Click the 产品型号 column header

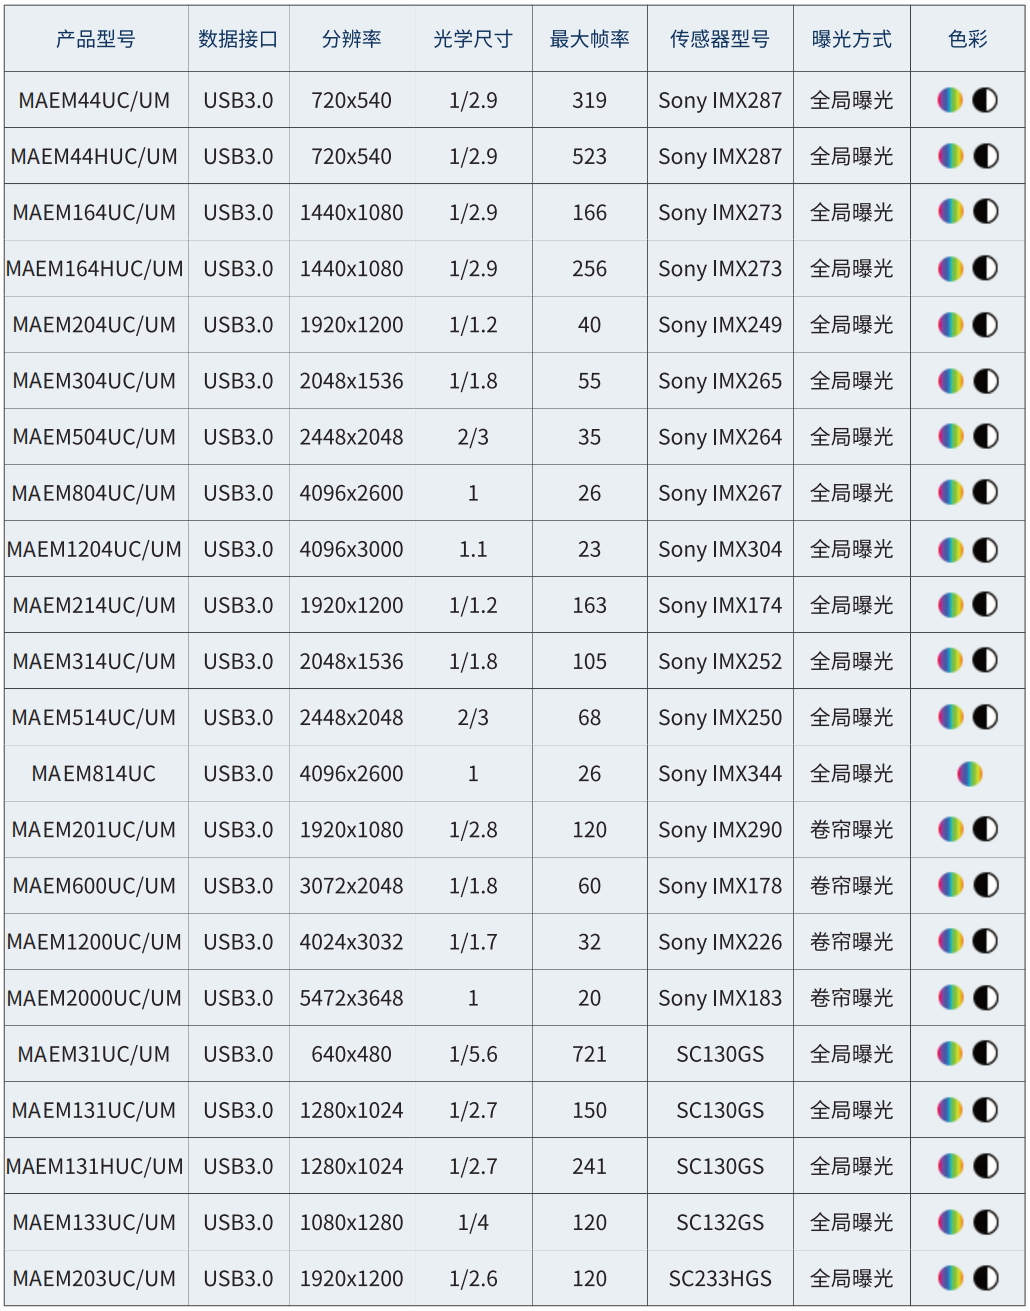pyautogui.click(x=95, y=39)
